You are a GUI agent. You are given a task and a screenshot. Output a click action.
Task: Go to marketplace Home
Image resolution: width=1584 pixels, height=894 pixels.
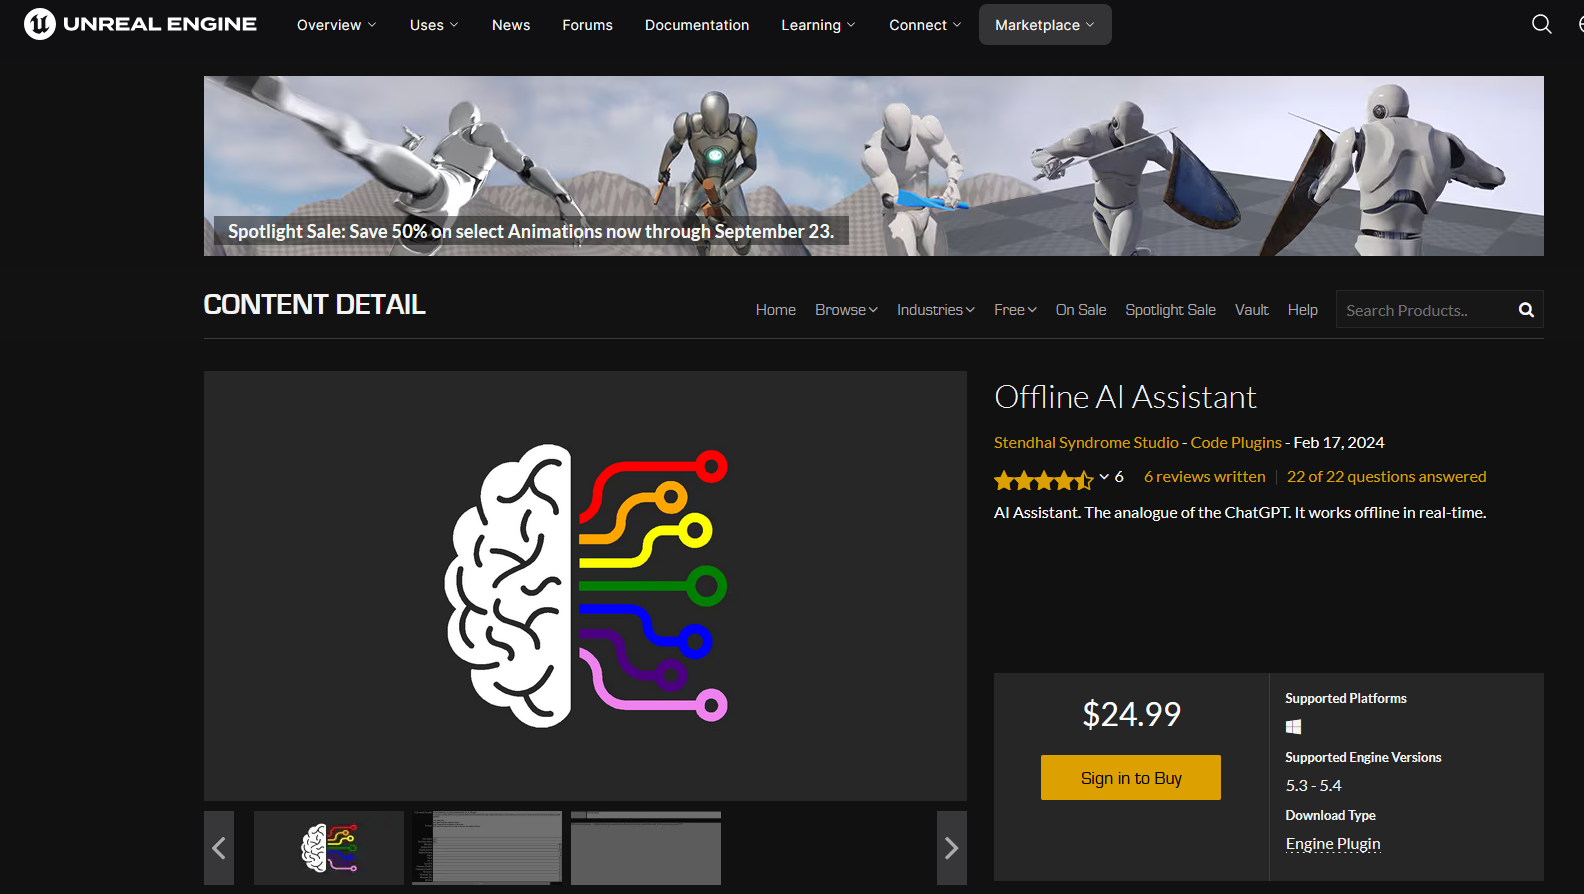pos(776,310)
